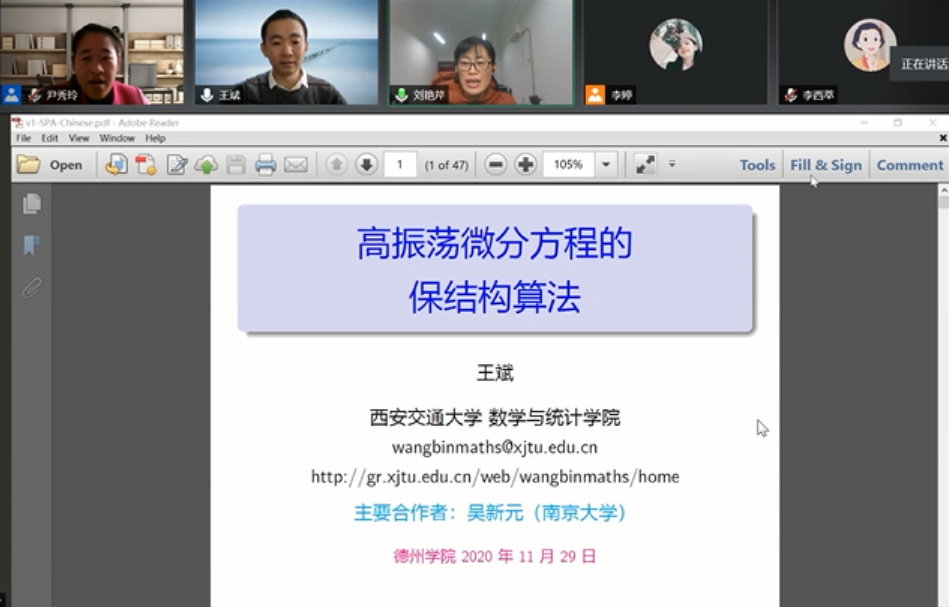The image size is (949, 607).
Task: Click the zoom in plus button
Action: pos(526,165)
